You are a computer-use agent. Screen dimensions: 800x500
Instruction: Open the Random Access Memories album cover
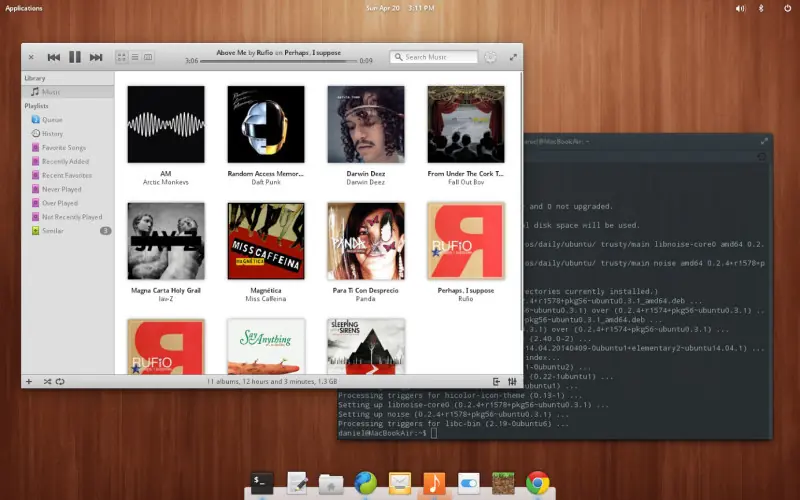point(266,124)
